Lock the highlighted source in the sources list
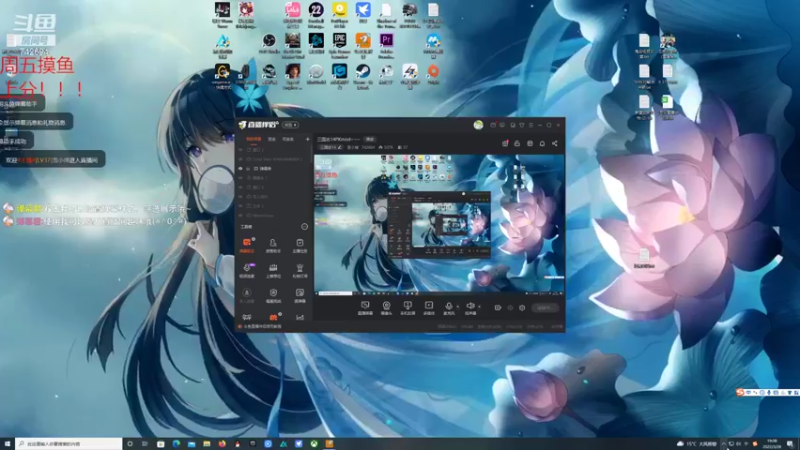Viewport: 800px width, 450px height. pyautogui.click(x=248, y=168)
